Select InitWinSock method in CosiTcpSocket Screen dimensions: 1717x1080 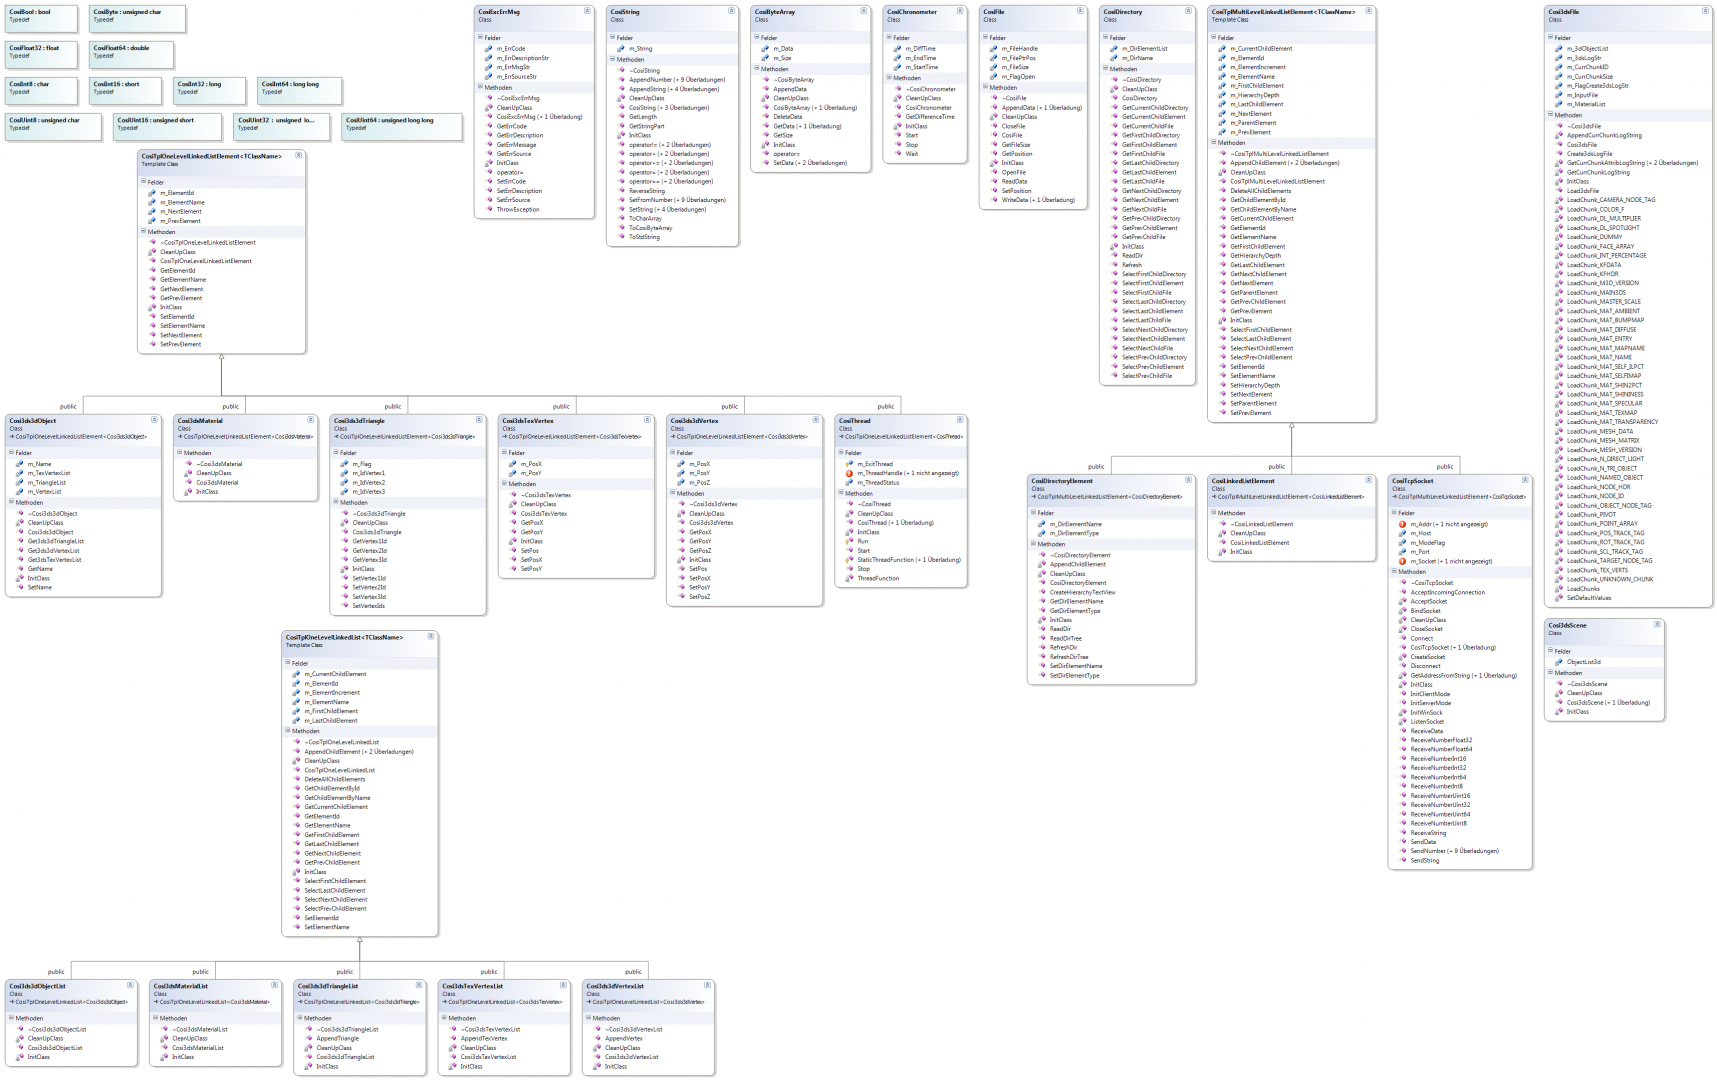(x=1426, y=712)
